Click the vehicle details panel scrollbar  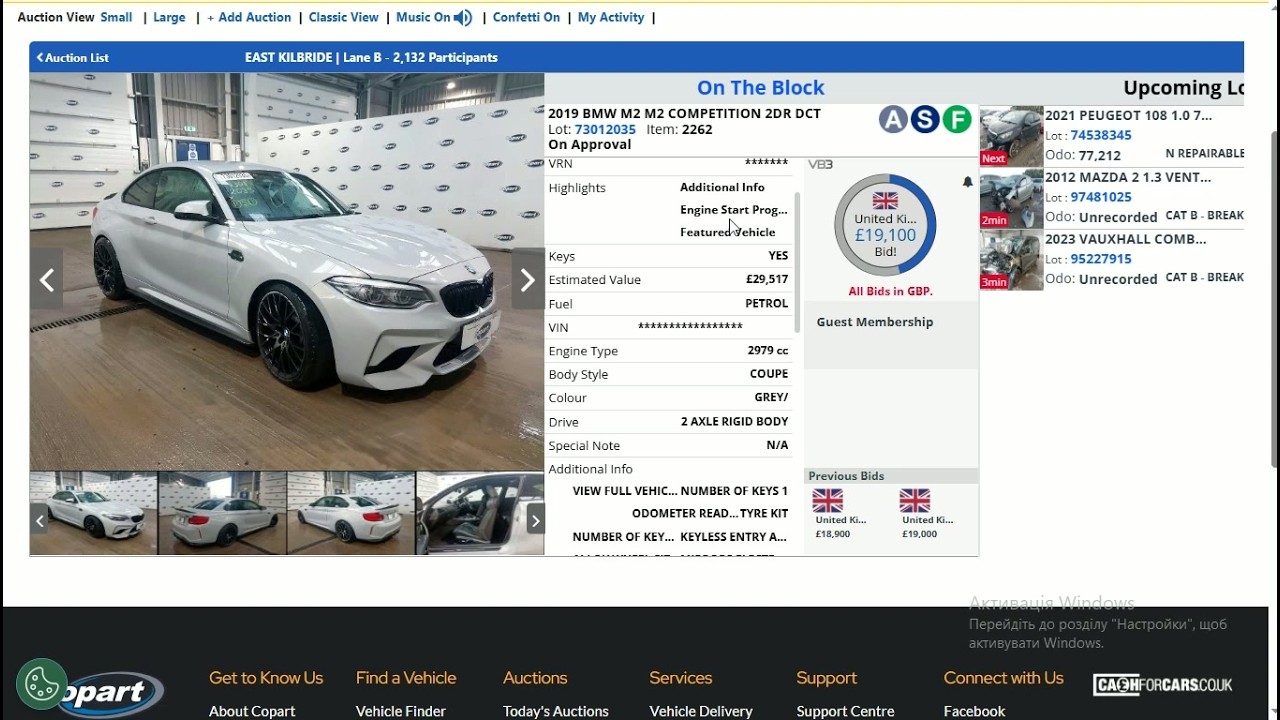click(x=797, y=262)
